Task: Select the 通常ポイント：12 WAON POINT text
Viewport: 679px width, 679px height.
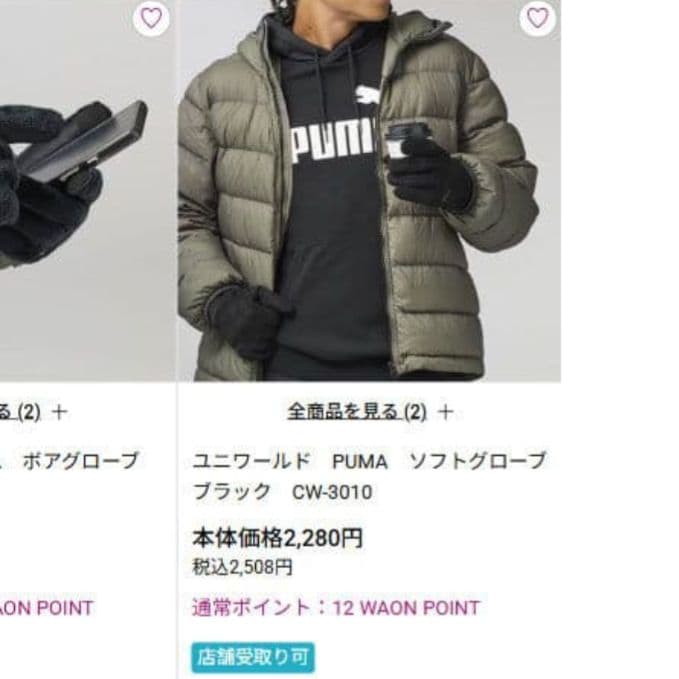Action: (336, 608)
